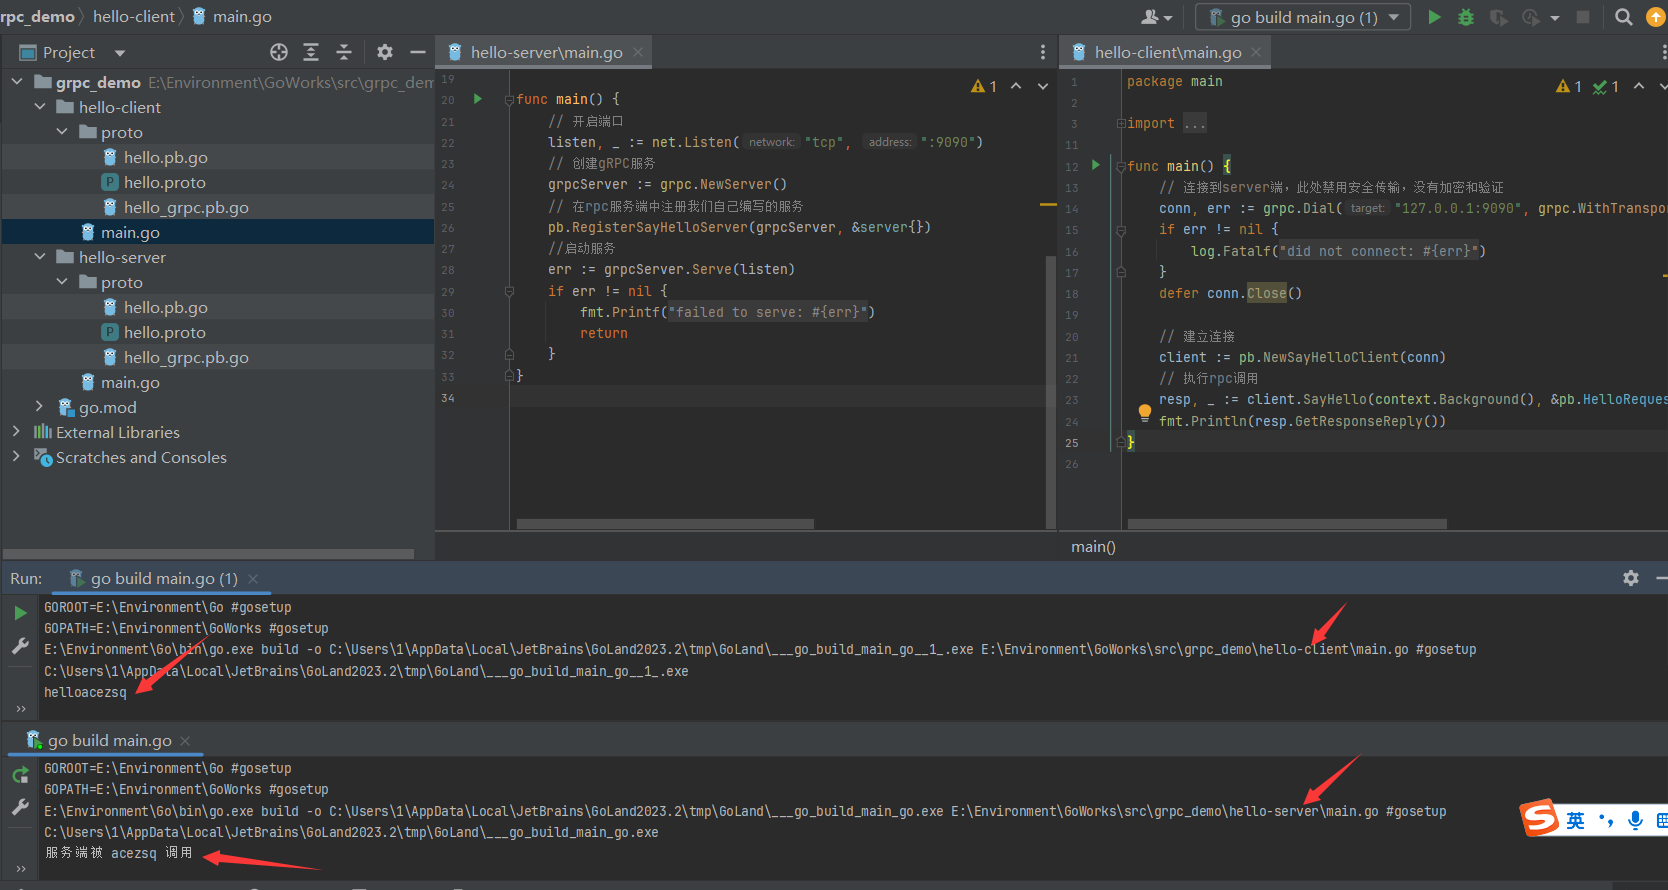Click server editor horizontal scrollbar

click(x=665, y=524)
